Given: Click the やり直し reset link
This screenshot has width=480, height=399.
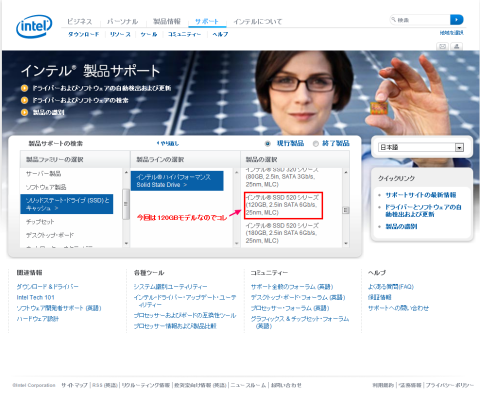Looking at the screenshot, I should pos(168,144).
